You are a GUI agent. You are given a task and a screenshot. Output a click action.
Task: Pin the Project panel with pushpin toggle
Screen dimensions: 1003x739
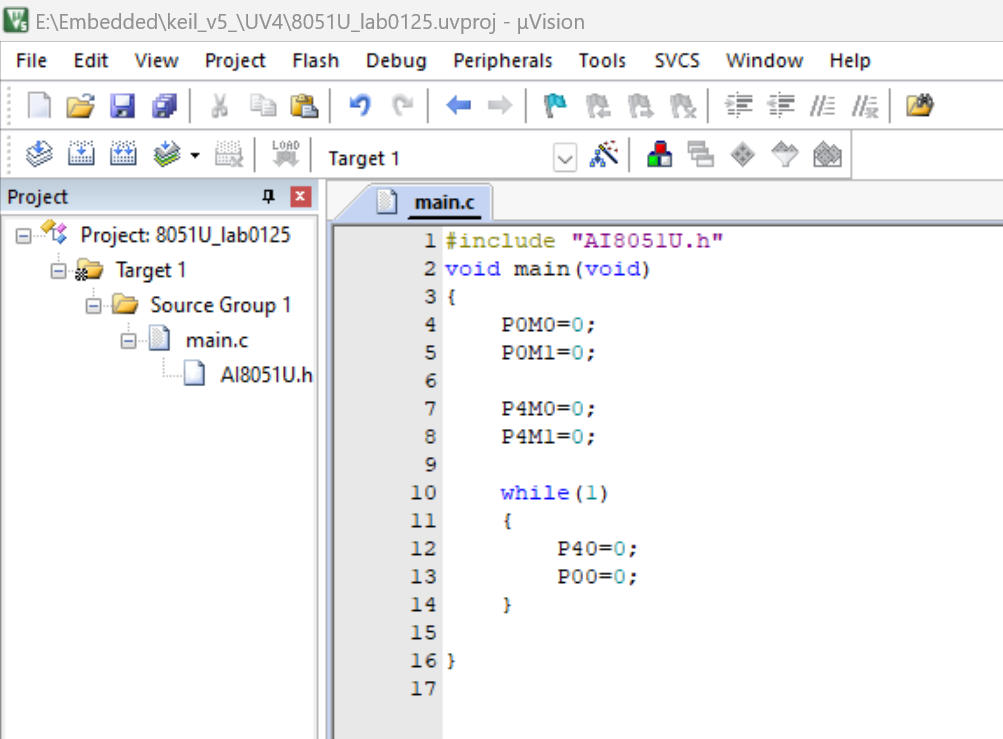[269, 196]
